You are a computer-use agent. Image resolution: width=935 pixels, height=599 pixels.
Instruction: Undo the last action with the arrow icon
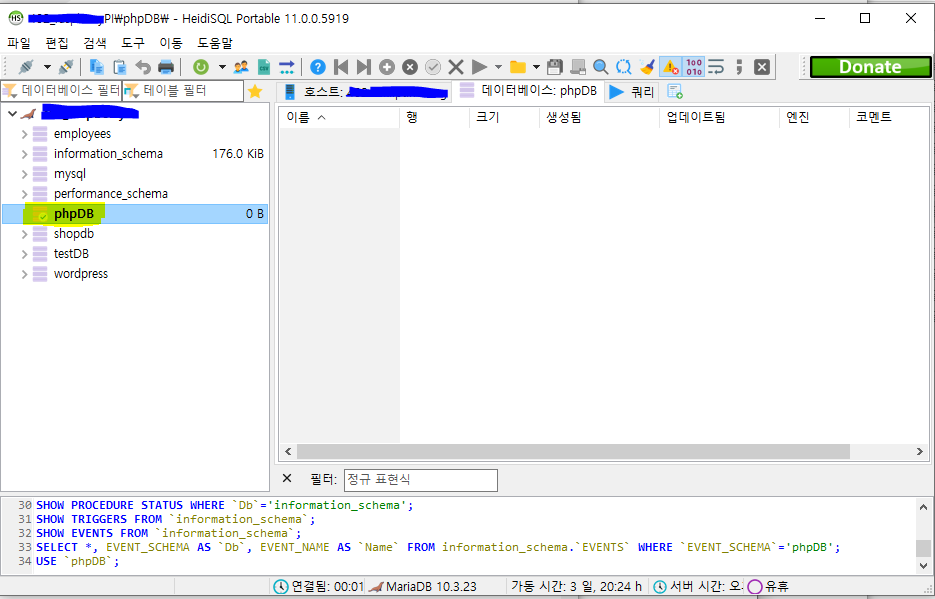click(143, 67)
